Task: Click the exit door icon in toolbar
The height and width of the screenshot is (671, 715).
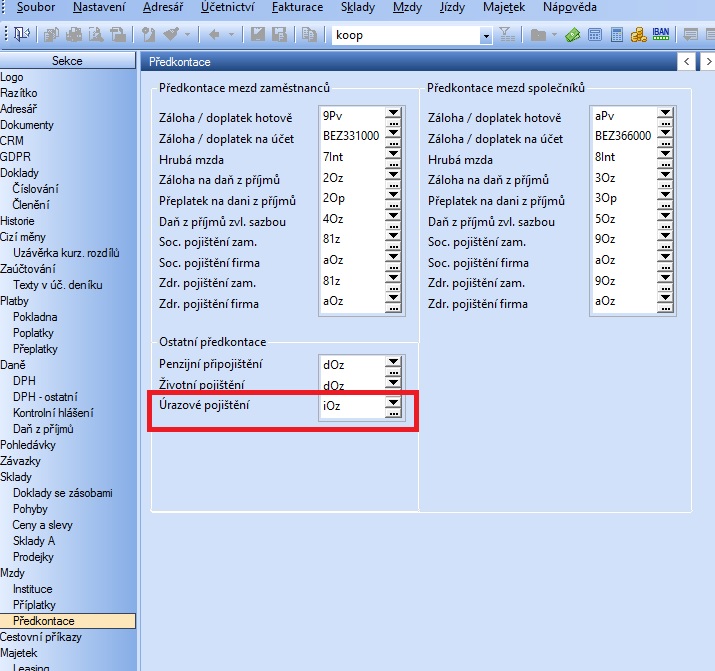Action: (21, 35)
